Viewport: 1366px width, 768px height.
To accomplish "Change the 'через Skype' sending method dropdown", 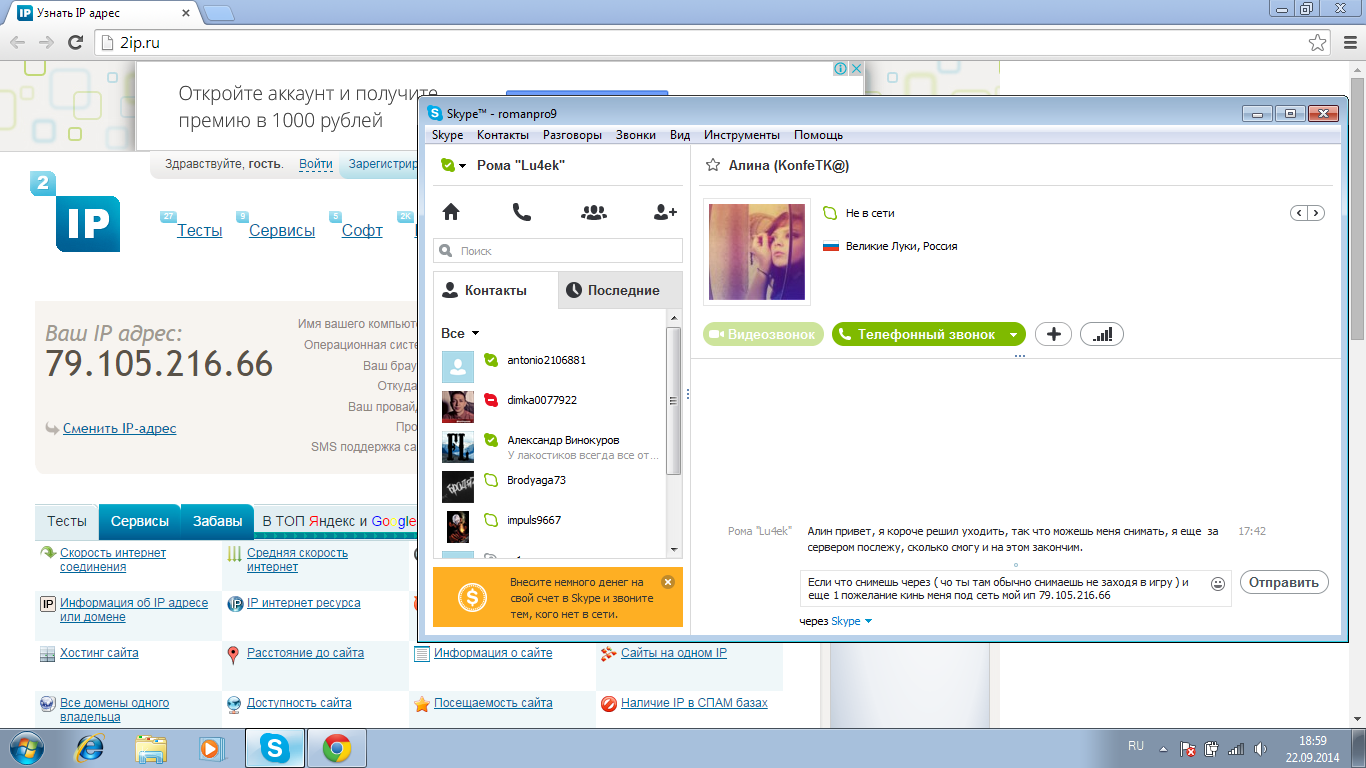I will tap(852, 621).
